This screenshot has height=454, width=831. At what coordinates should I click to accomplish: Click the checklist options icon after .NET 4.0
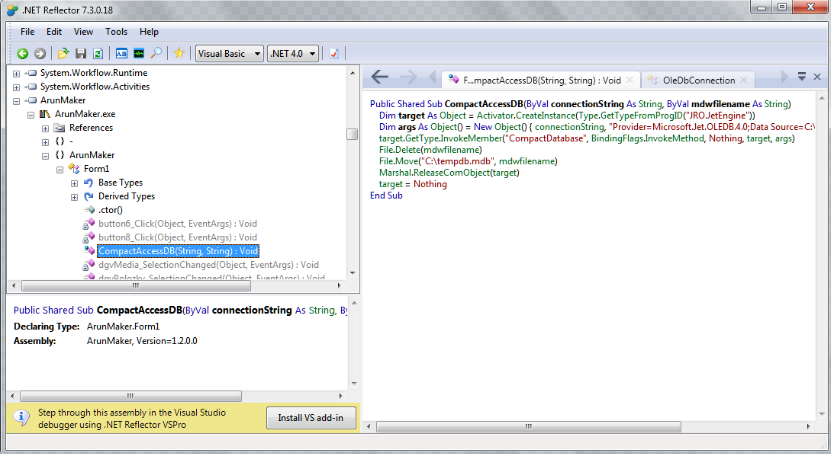coord(334,54)
